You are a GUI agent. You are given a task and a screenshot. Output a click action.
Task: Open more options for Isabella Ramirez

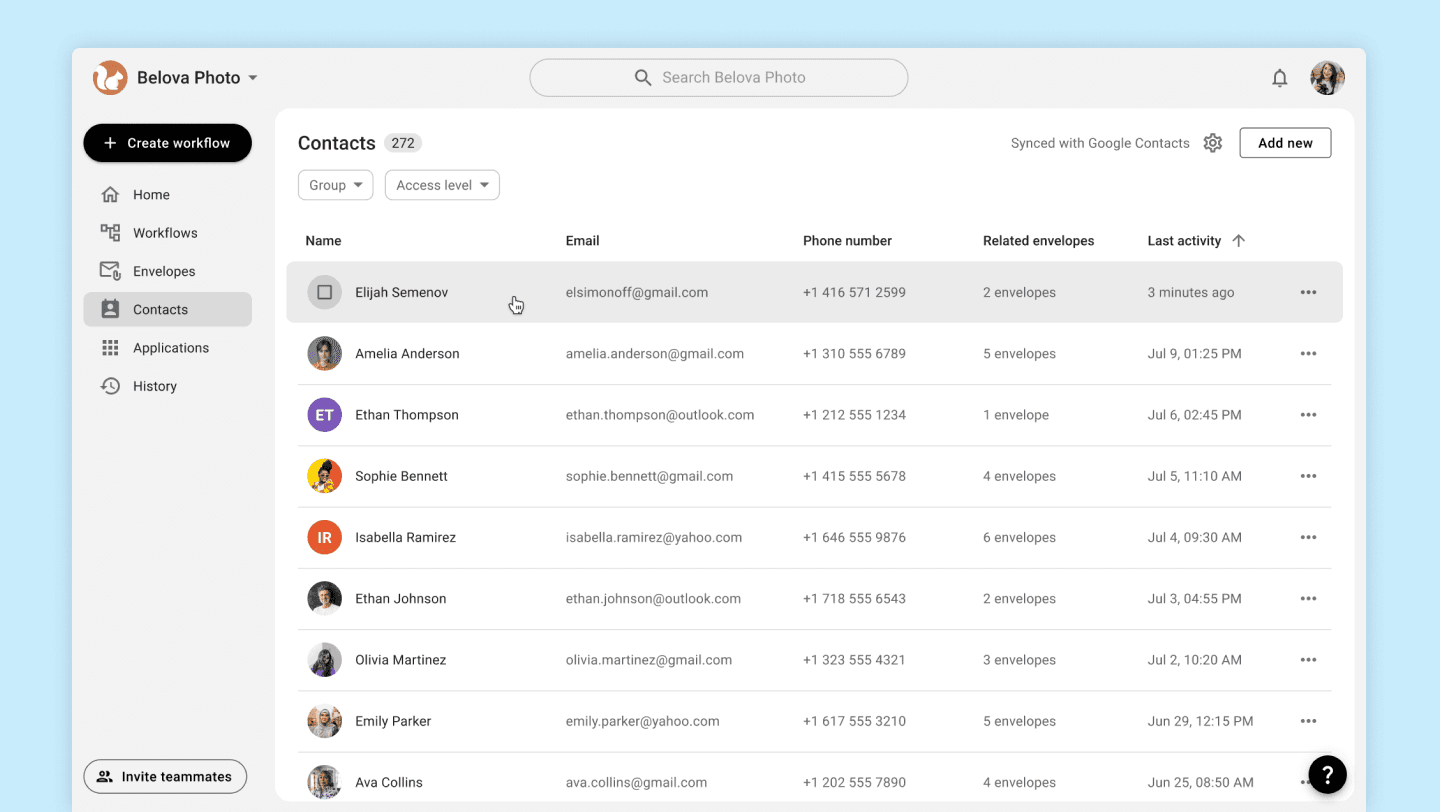coord(1308,537)
